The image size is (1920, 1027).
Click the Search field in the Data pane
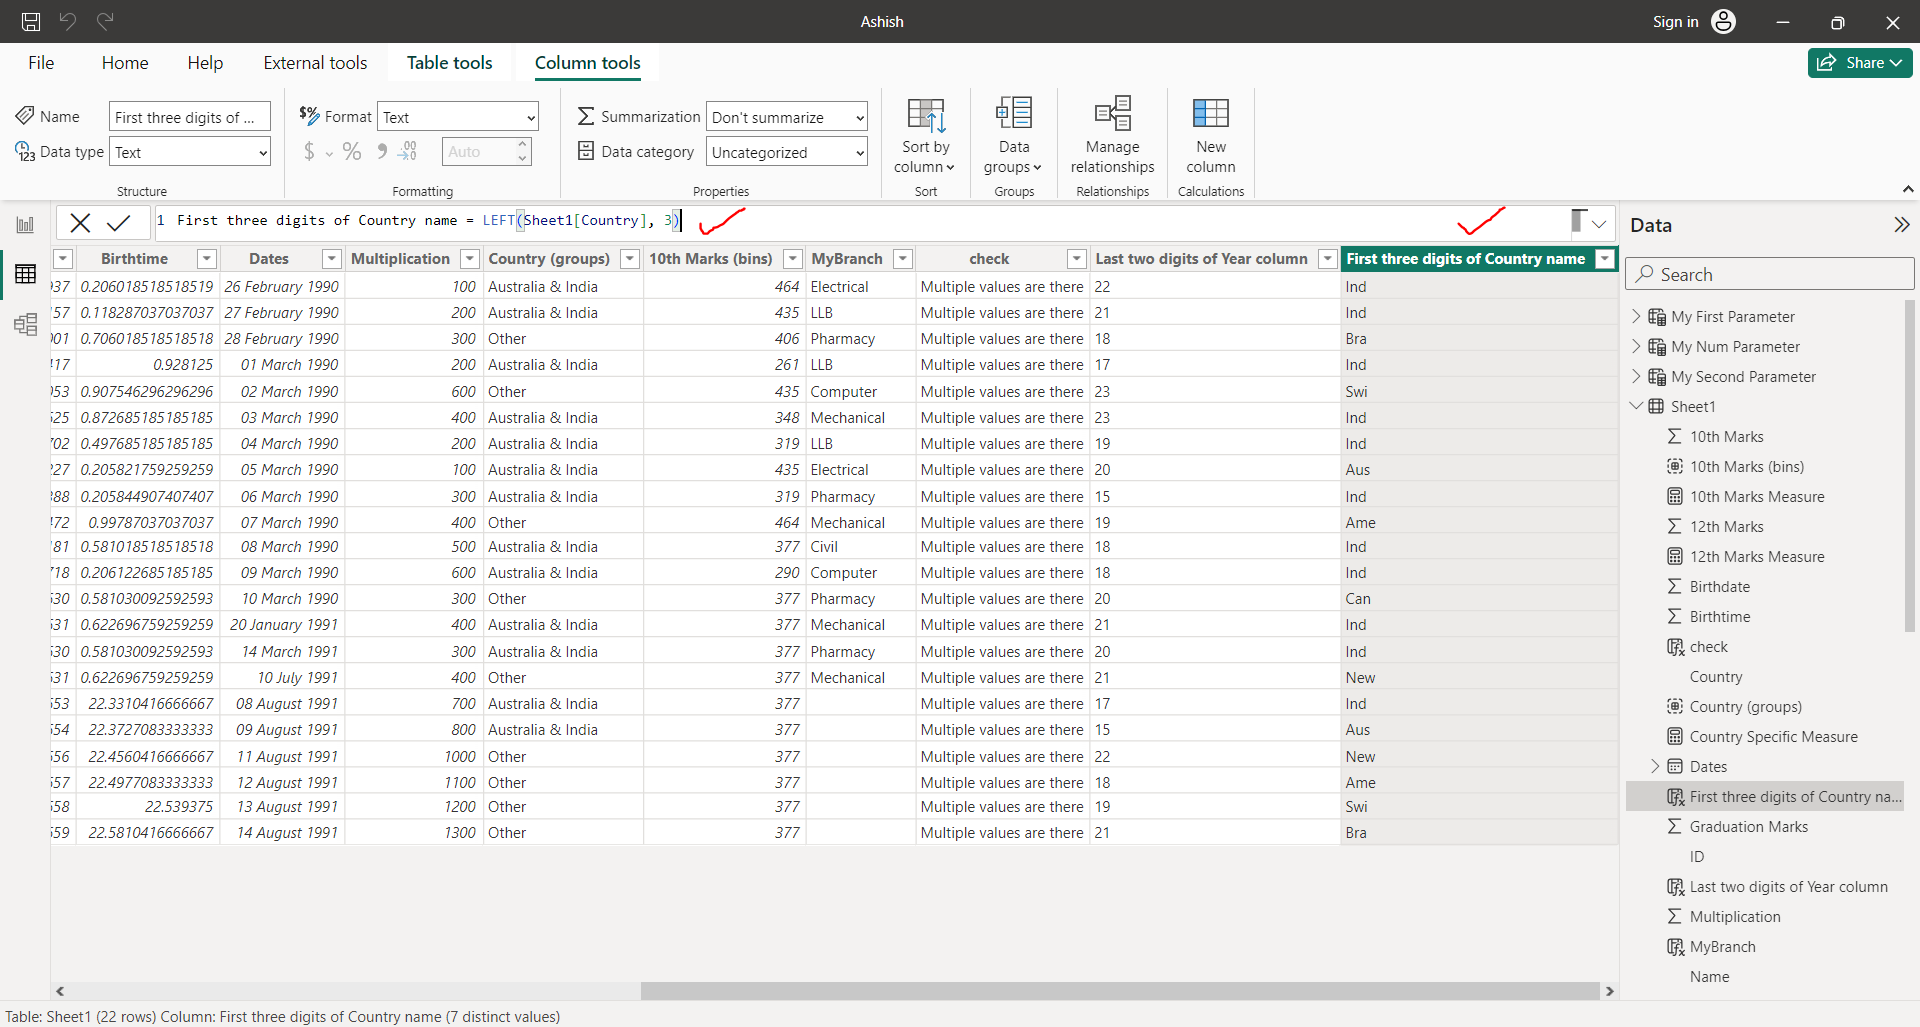point(1769,273)
